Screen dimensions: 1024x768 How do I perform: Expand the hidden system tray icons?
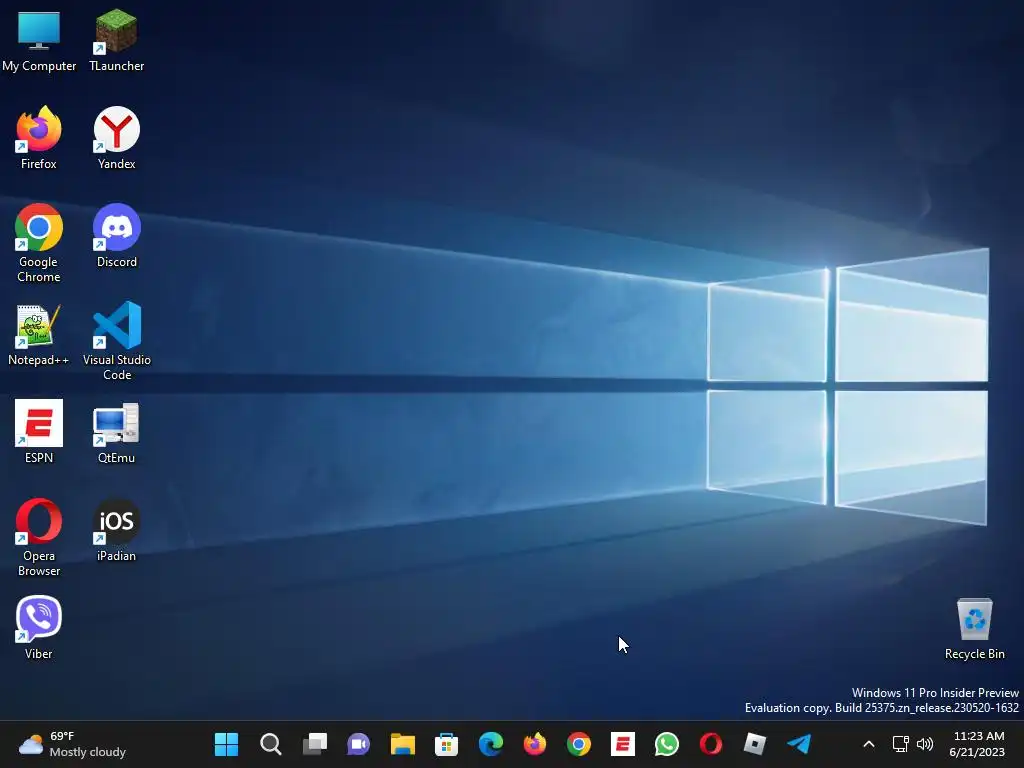pyautogui.click(x=869, y=744)
